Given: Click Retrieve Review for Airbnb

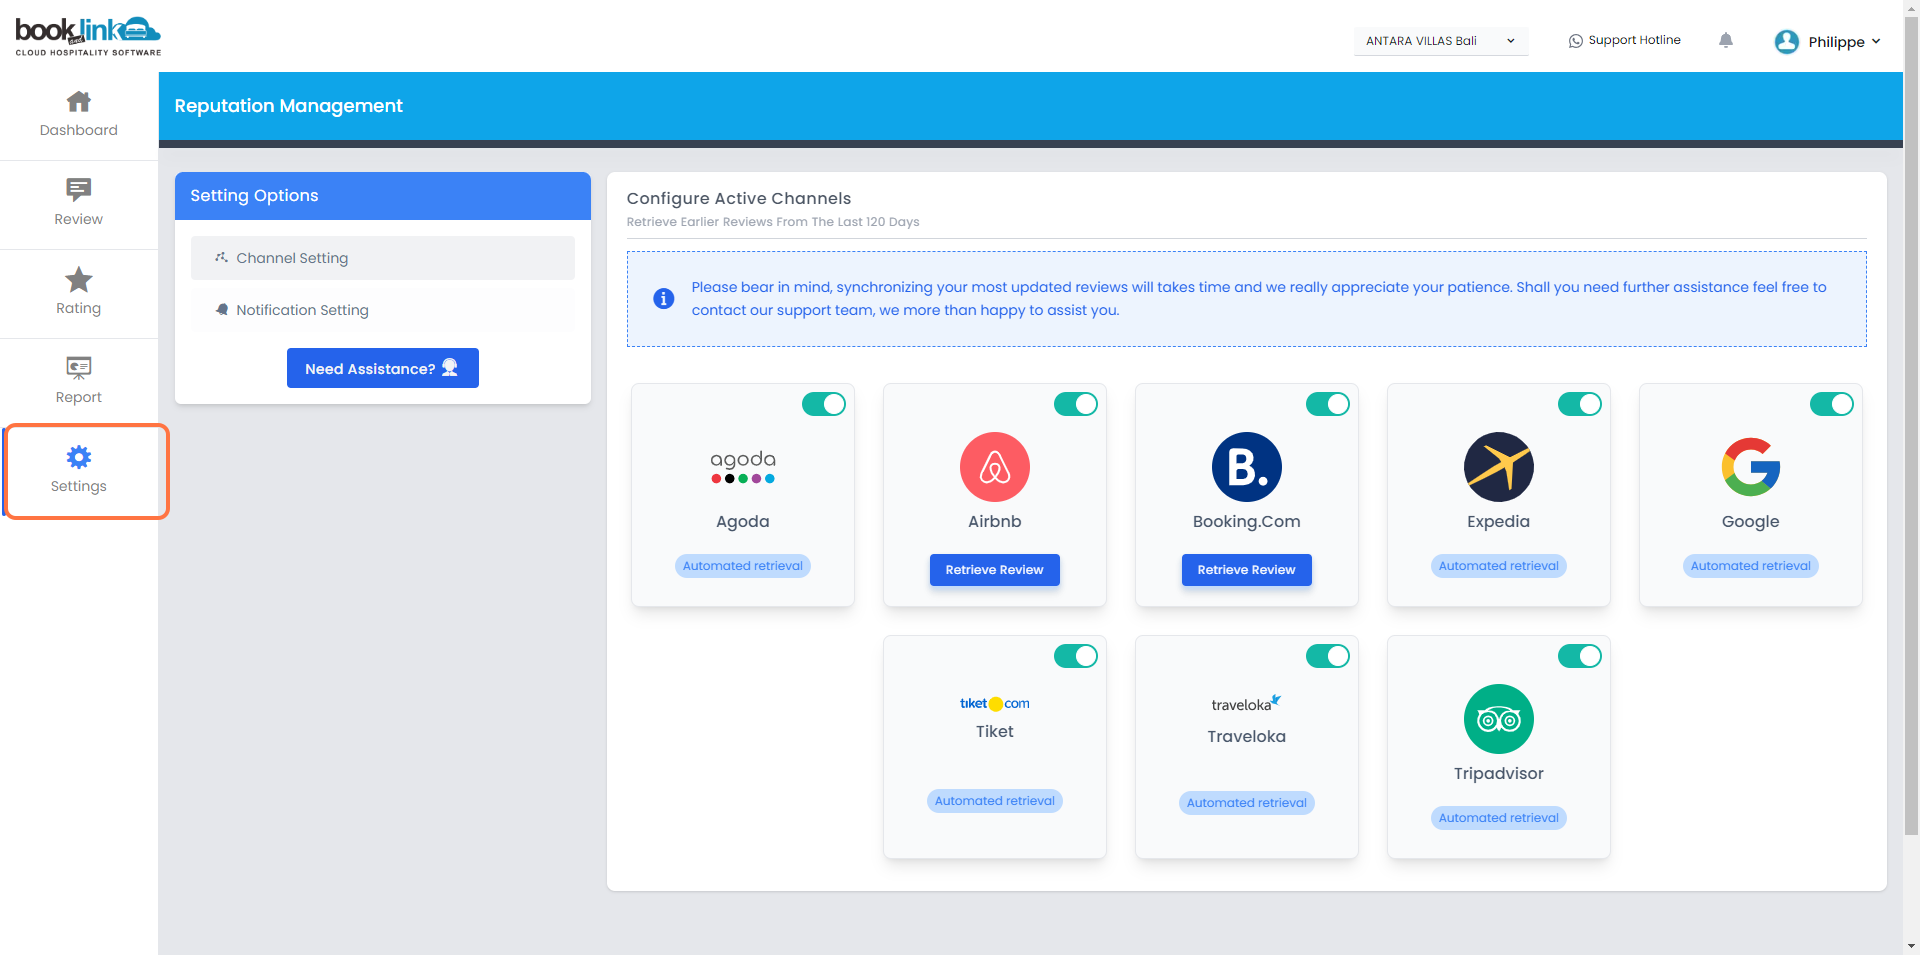Looking at the screenshot, I should 995,570.
